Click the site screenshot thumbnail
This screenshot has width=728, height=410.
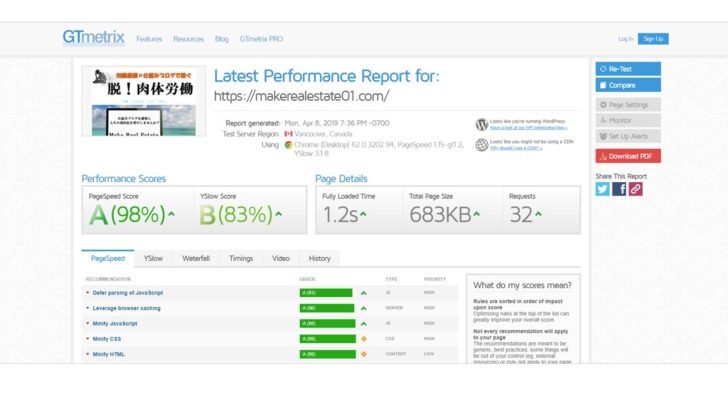click(143, 101)
